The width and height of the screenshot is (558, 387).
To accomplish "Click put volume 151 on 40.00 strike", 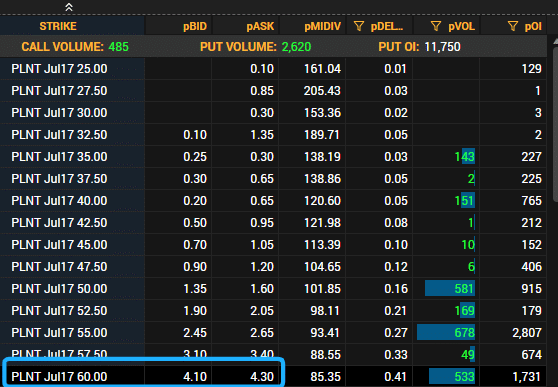I will pos(464,201).
